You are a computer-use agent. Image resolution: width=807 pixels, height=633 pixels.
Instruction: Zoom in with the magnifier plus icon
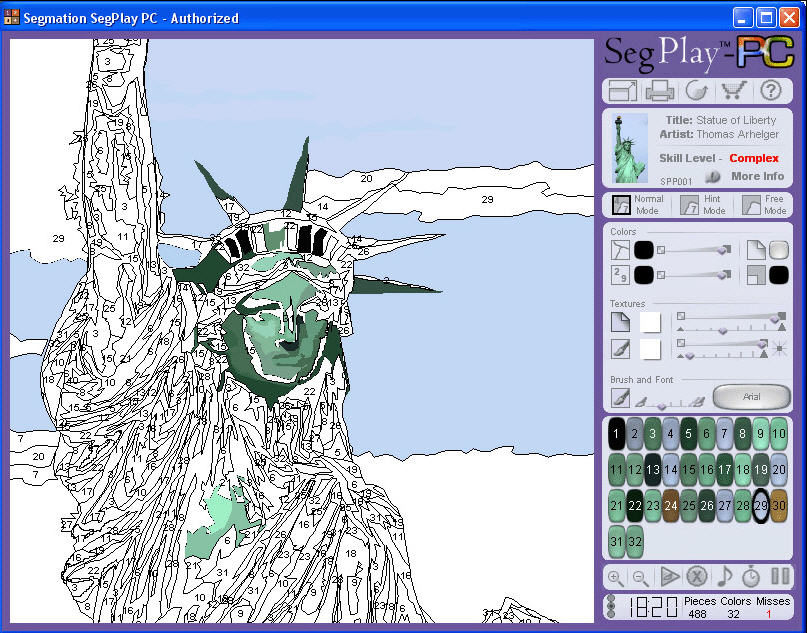point(616,577)
